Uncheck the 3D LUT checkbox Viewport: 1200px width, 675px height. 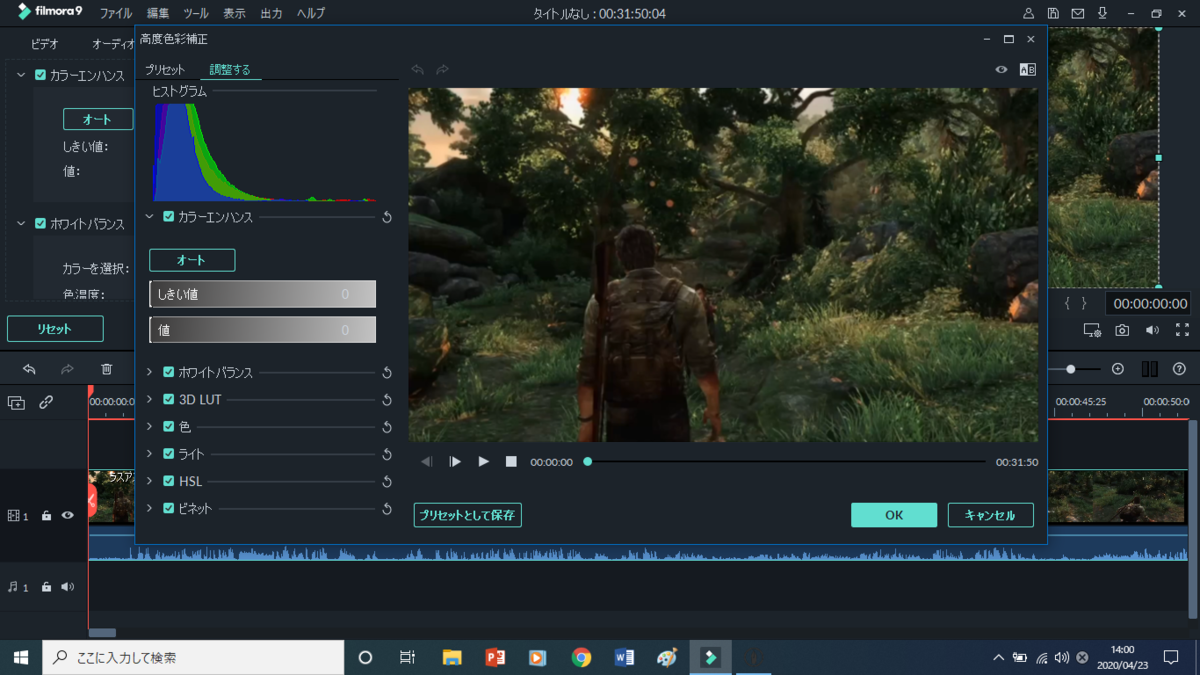coord(168,399)
